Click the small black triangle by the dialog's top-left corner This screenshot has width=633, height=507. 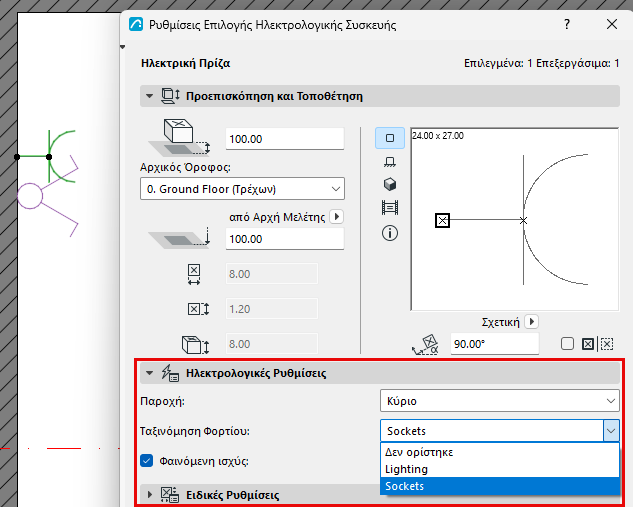coord(123,47)
